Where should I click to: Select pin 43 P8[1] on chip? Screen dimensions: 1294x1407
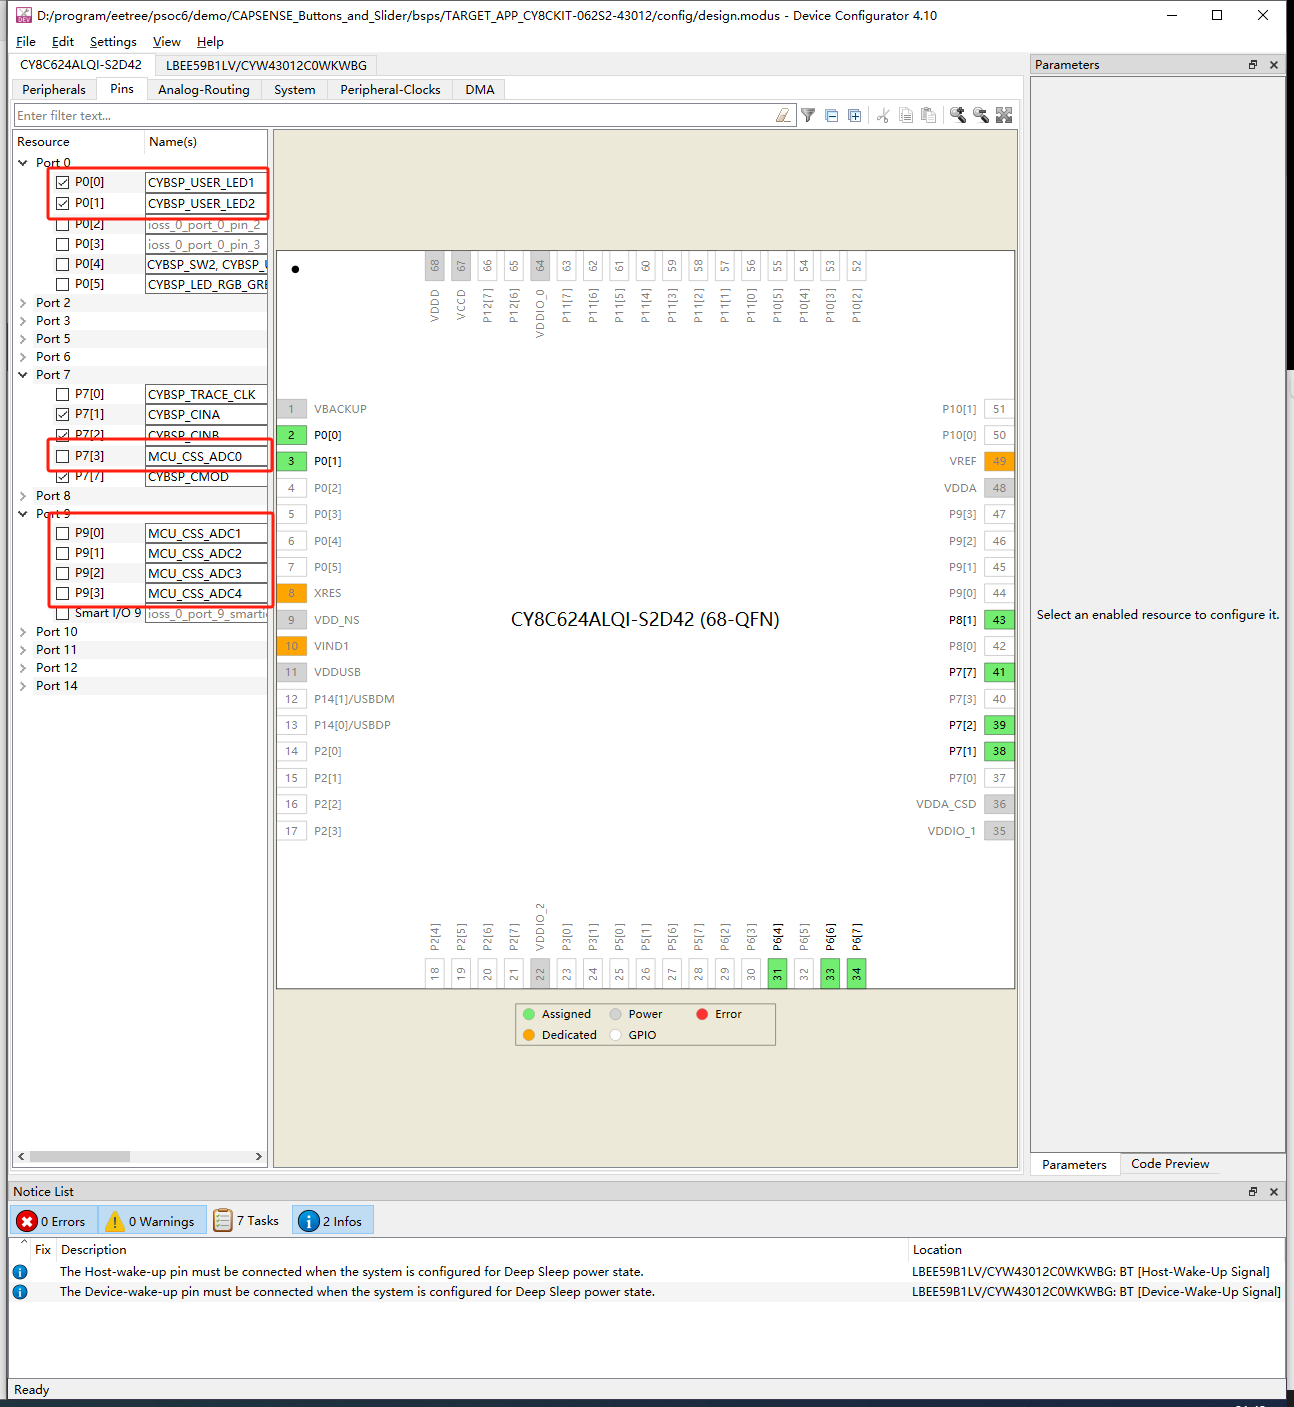tap(999, 620)
